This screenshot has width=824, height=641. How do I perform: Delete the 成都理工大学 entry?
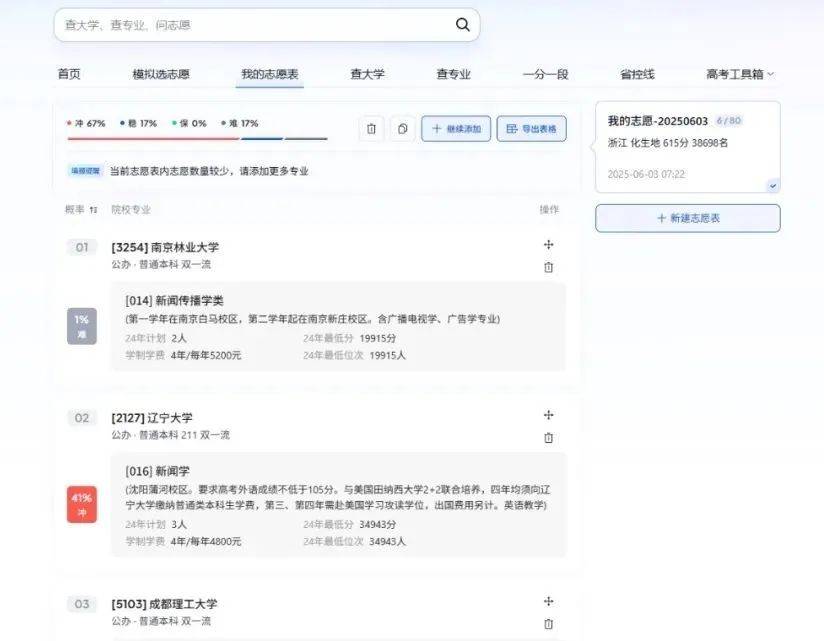(x=548, y=624)
